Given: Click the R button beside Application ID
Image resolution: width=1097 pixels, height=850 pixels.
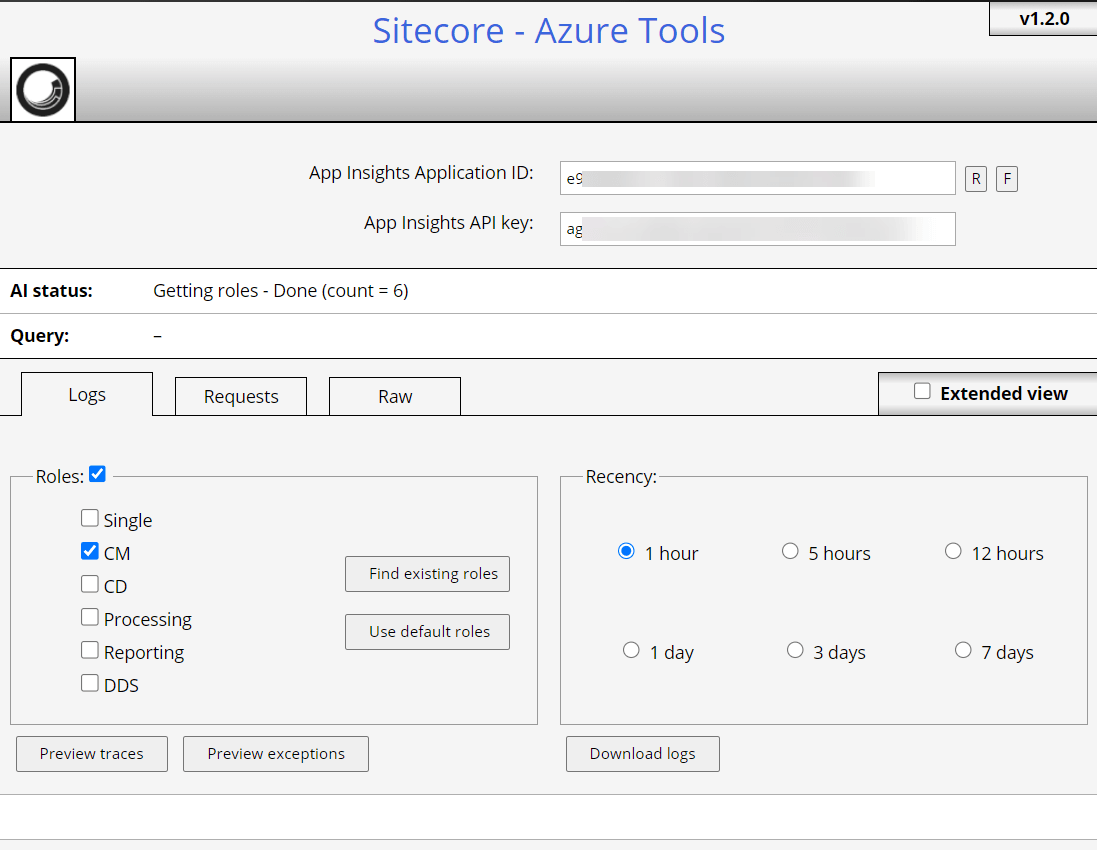Looking at the screenshot, I should click(x=975, y=179).
